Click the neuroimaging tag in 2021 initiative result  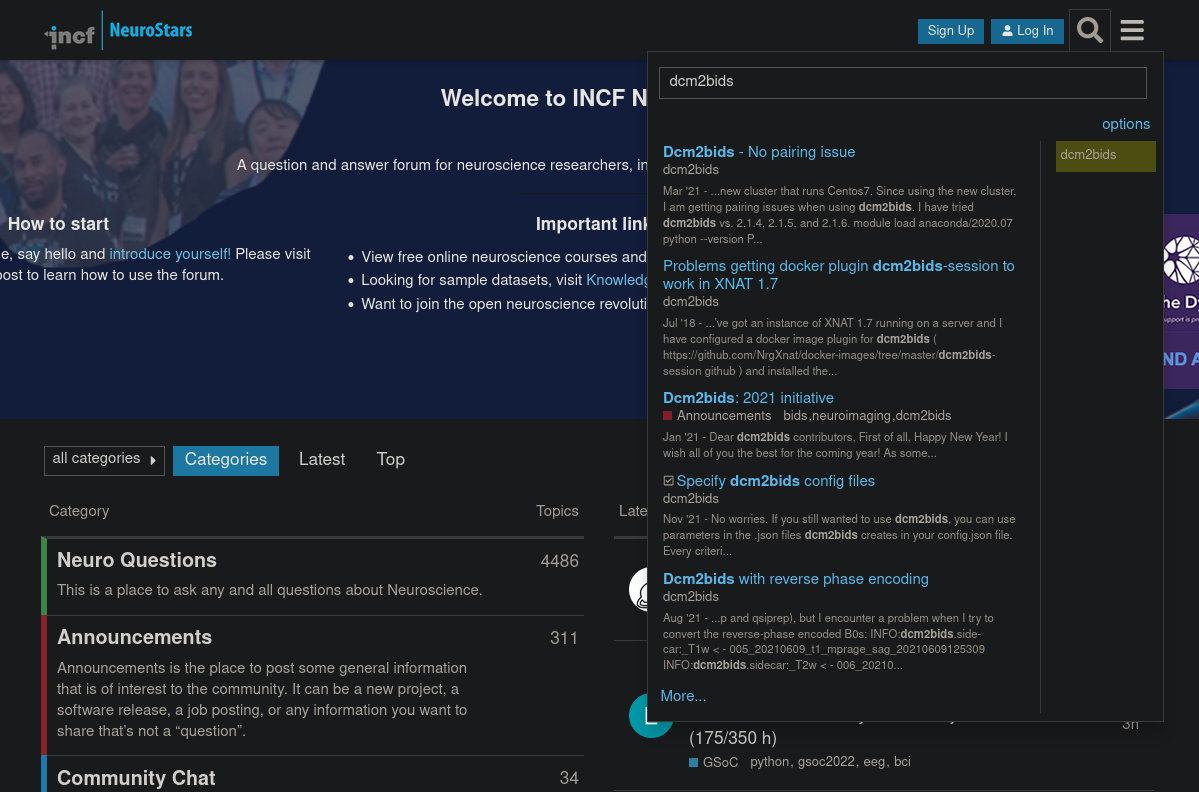click(x=851, y=416)
